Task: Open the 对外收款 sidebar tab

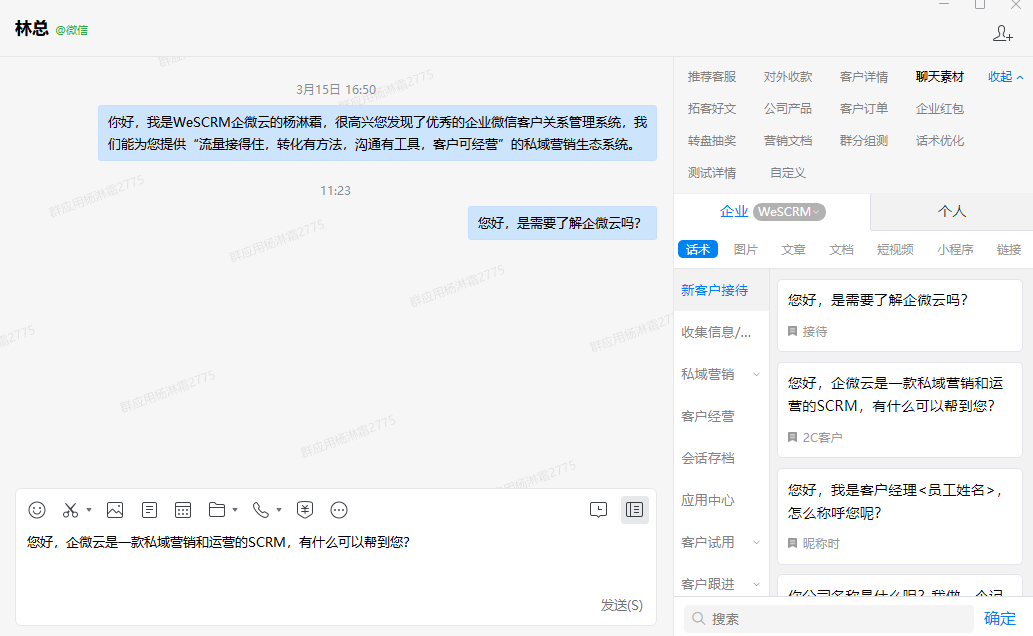Action: point(788,76)
